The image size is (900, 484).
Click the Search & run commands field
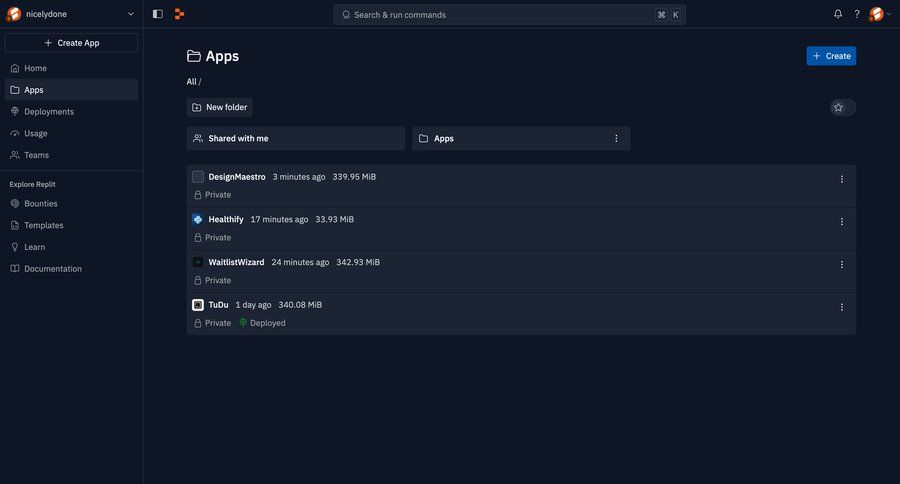[509, 14]
